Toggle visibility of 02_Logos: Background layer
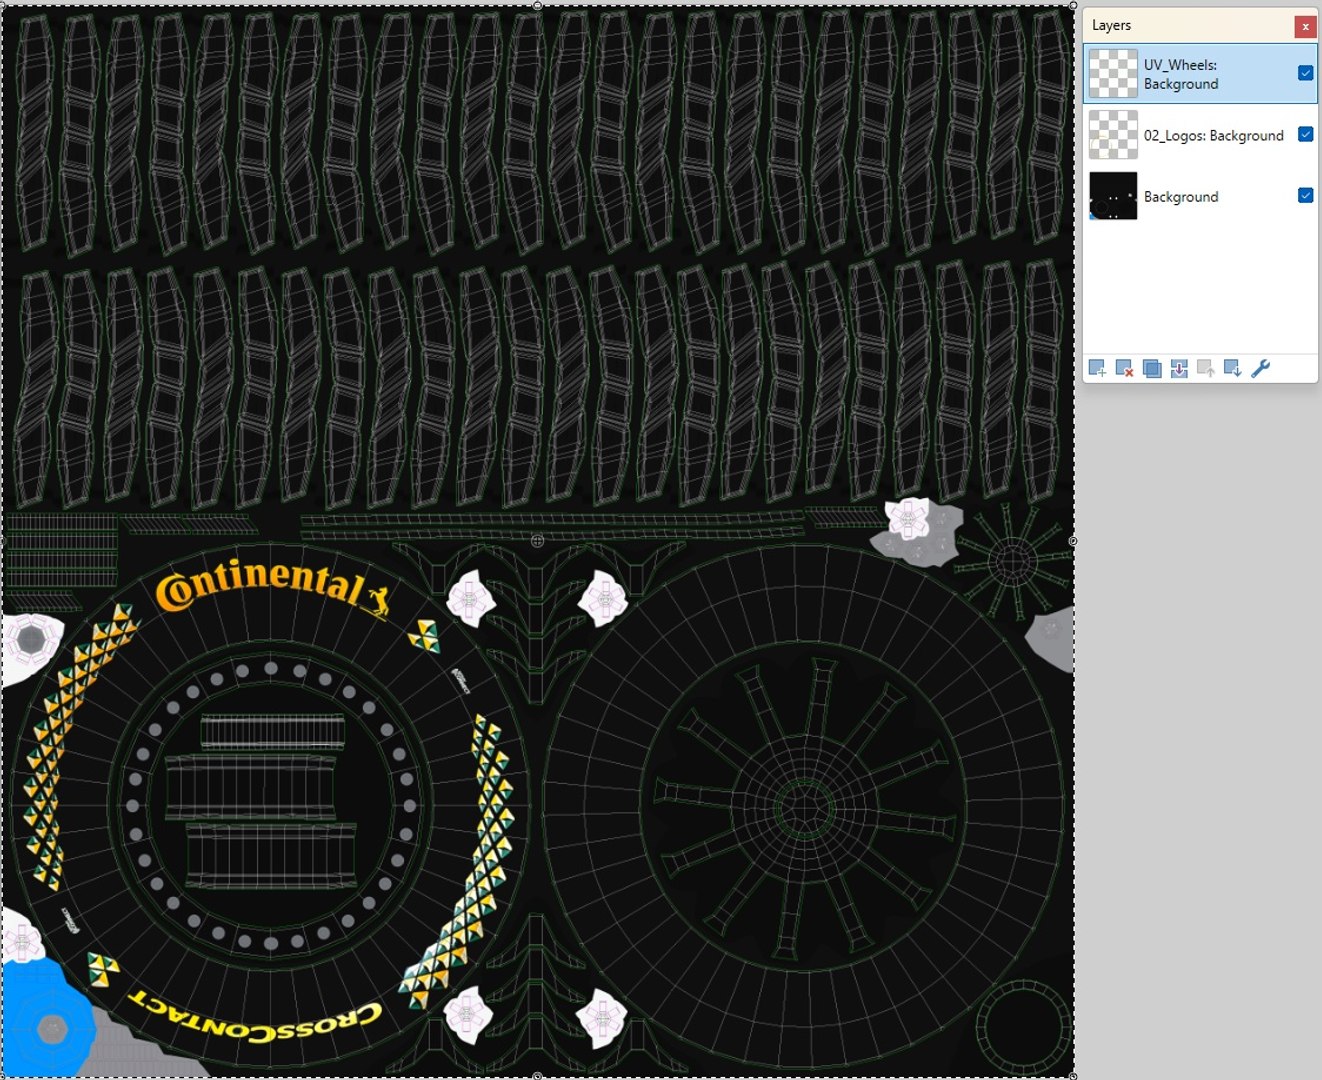This screenshot has width=1322, height=1080. tap(1305, 134)
